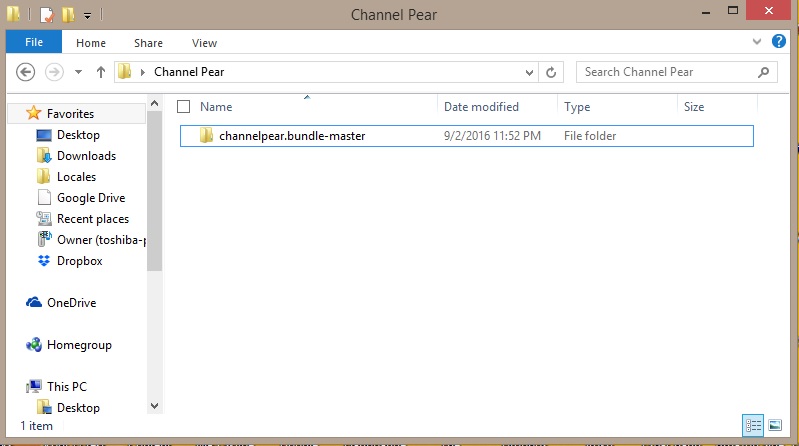Sort by the Name column header
Screen dimensions: 799x446
216,107
